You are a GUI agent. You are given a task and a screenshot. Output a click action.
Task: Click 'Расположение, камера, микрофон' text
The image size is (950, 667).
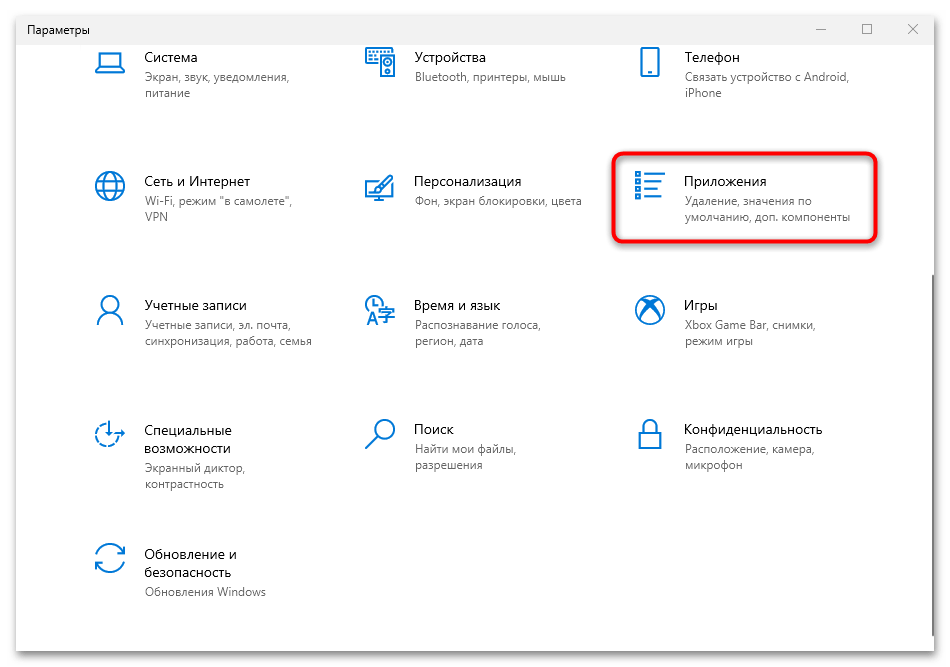pyautogui.click(x=749, y=457)
